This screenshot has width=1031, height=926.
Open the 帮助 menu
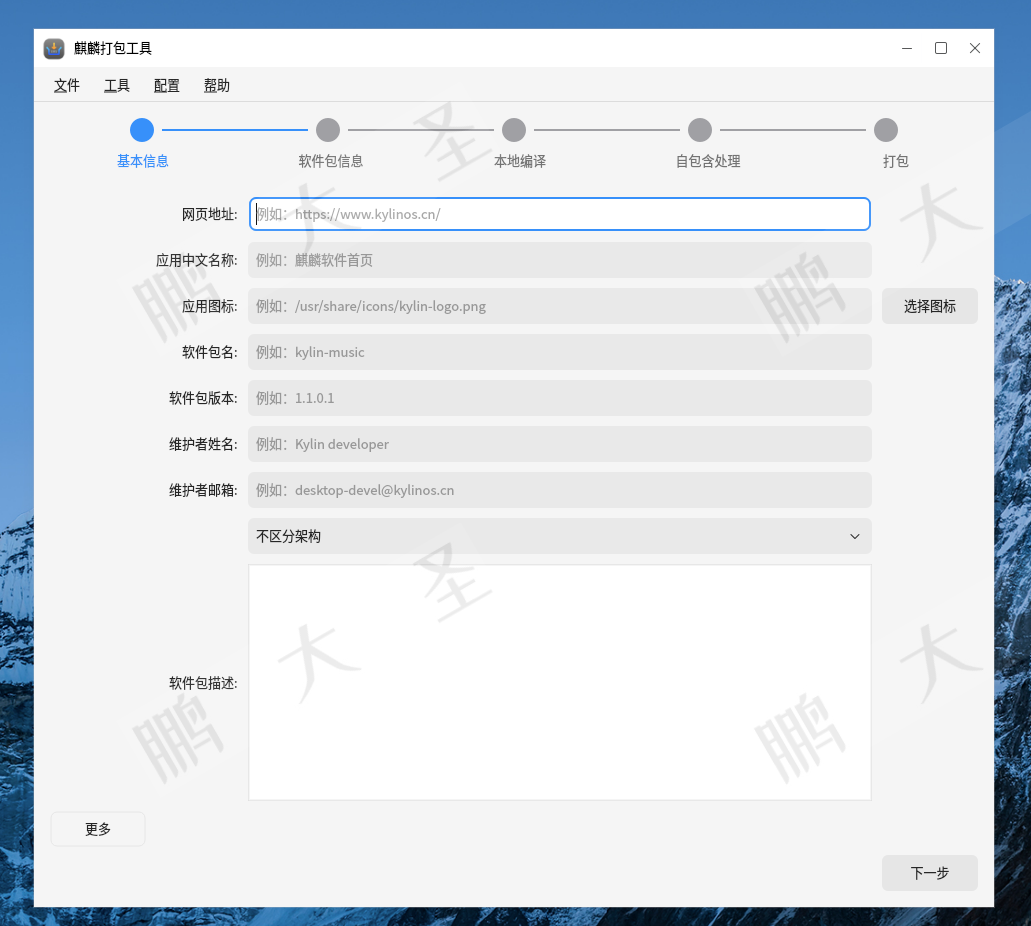[x=217, y=86]
